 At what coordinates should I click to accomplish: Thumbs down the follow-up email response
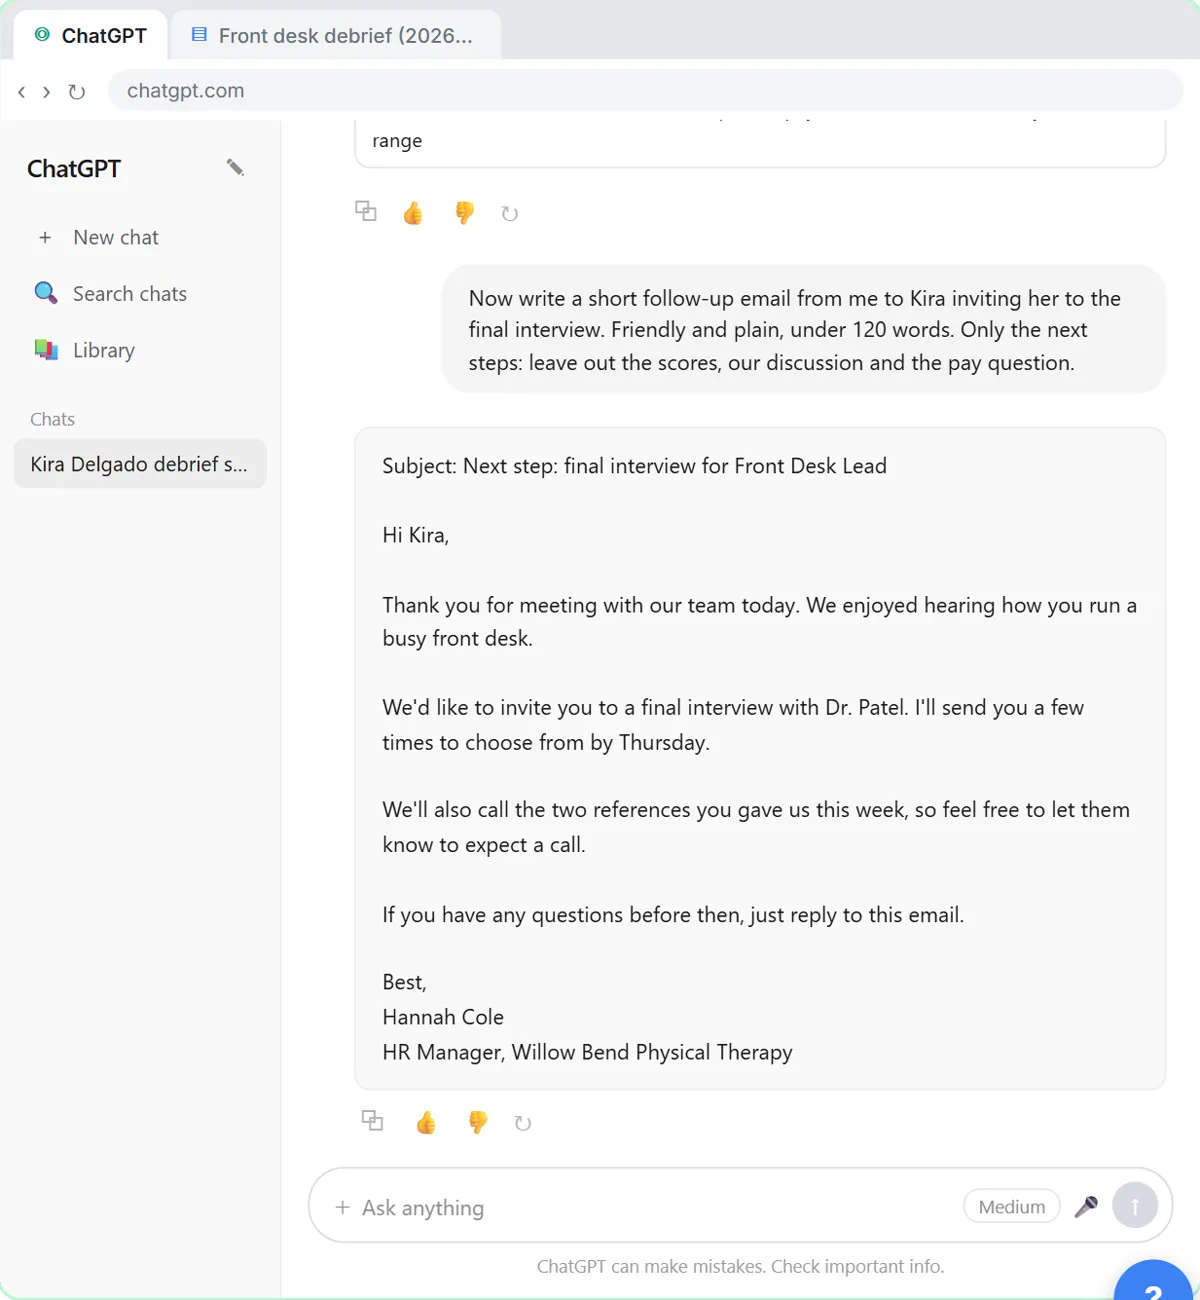478,1122
